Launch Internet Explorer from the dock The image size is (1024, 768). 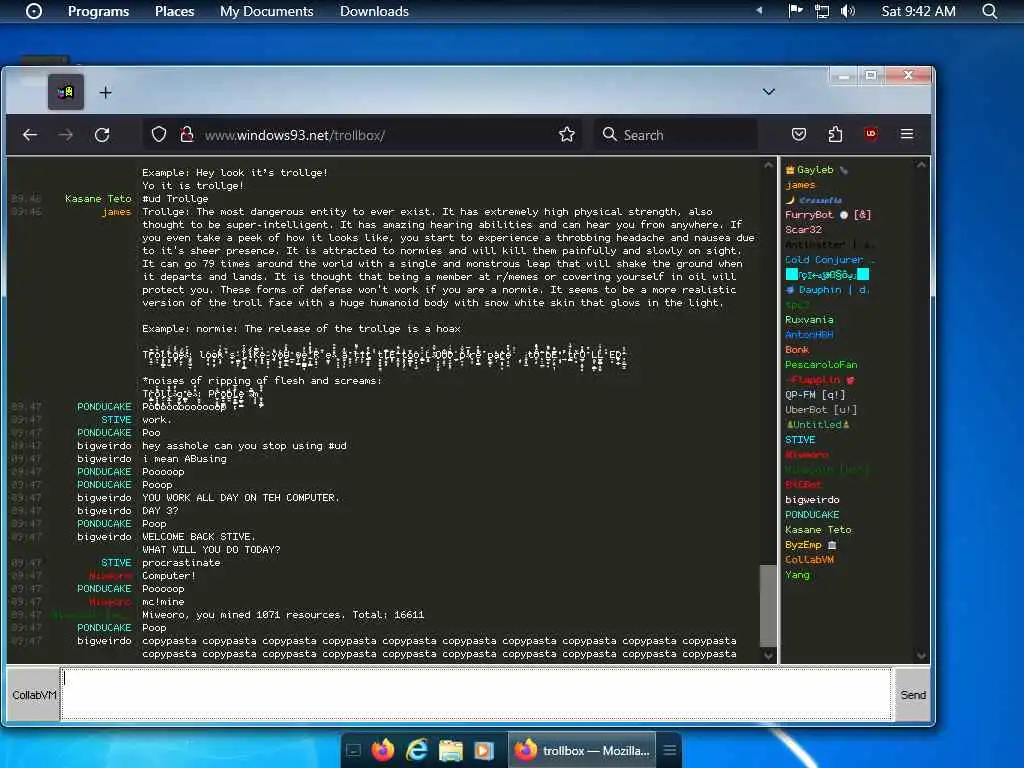417,750
